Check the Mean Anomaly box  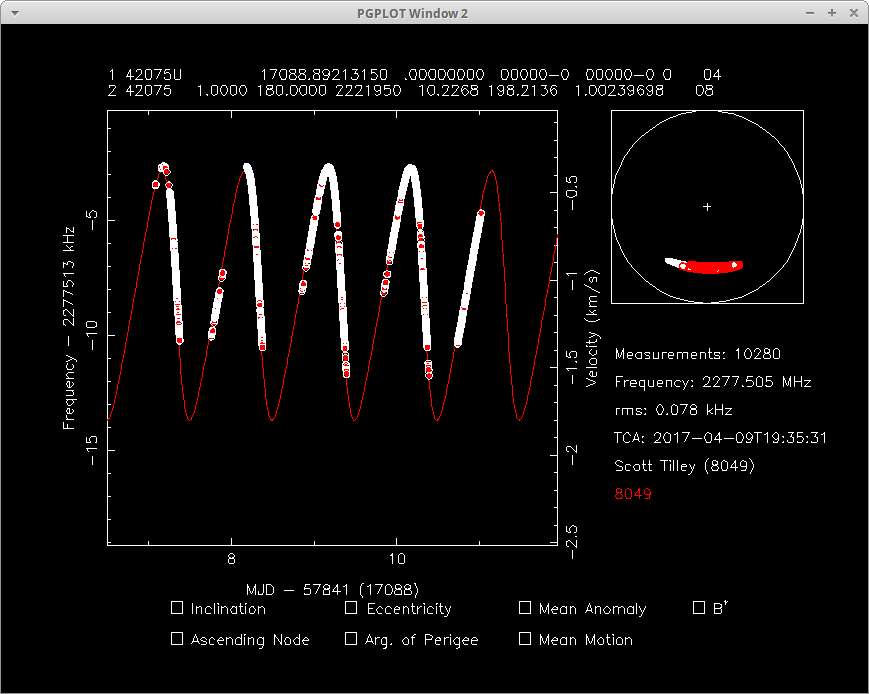click(525, 608)
